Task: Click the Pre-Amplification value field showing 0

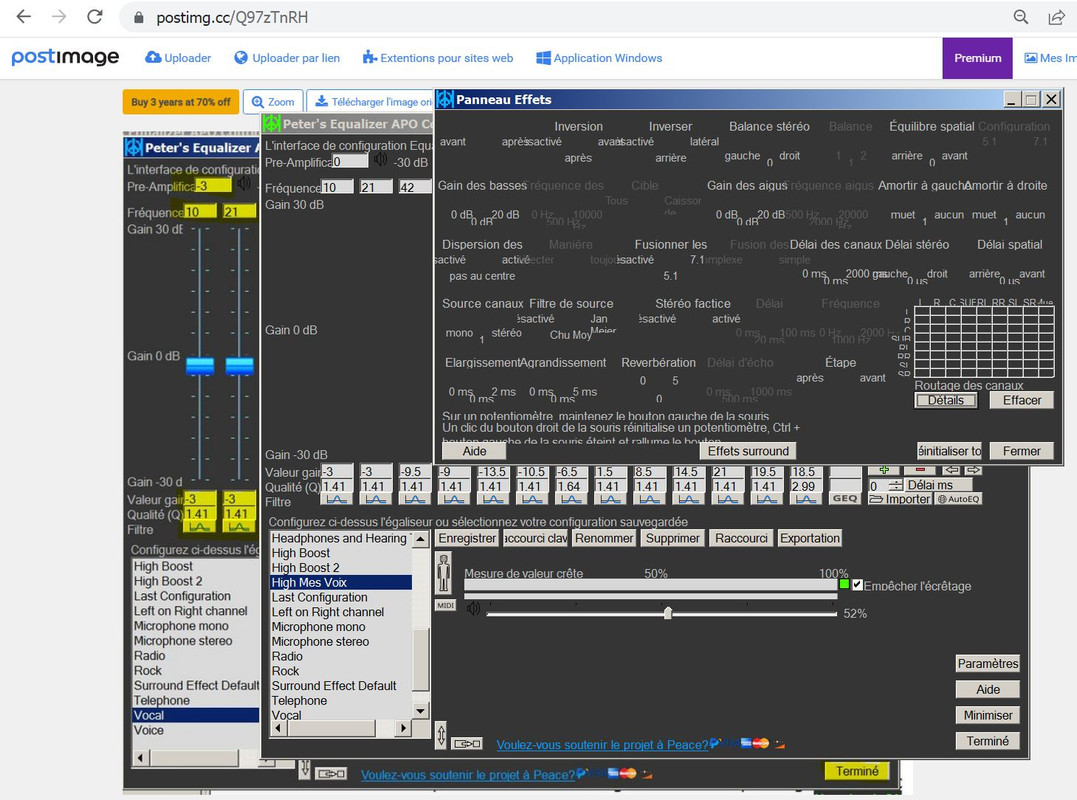Action: (x=350, y=161)
